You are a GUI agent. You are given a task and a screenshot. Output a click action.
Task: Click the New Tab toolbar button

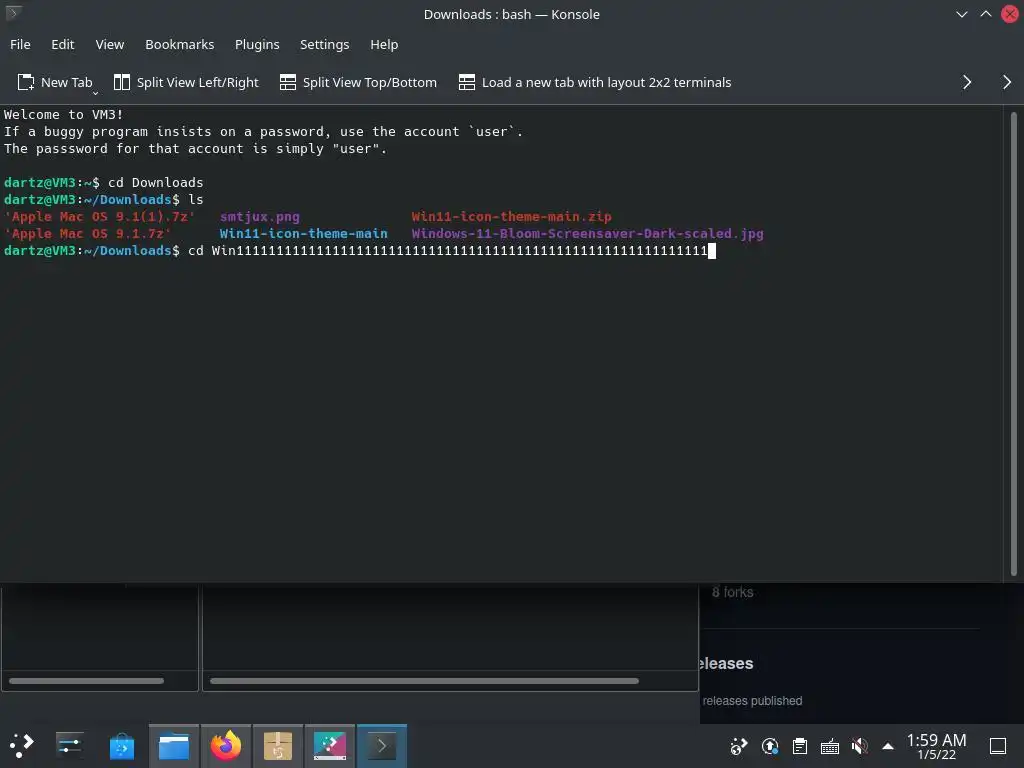[x=54, y=82]
